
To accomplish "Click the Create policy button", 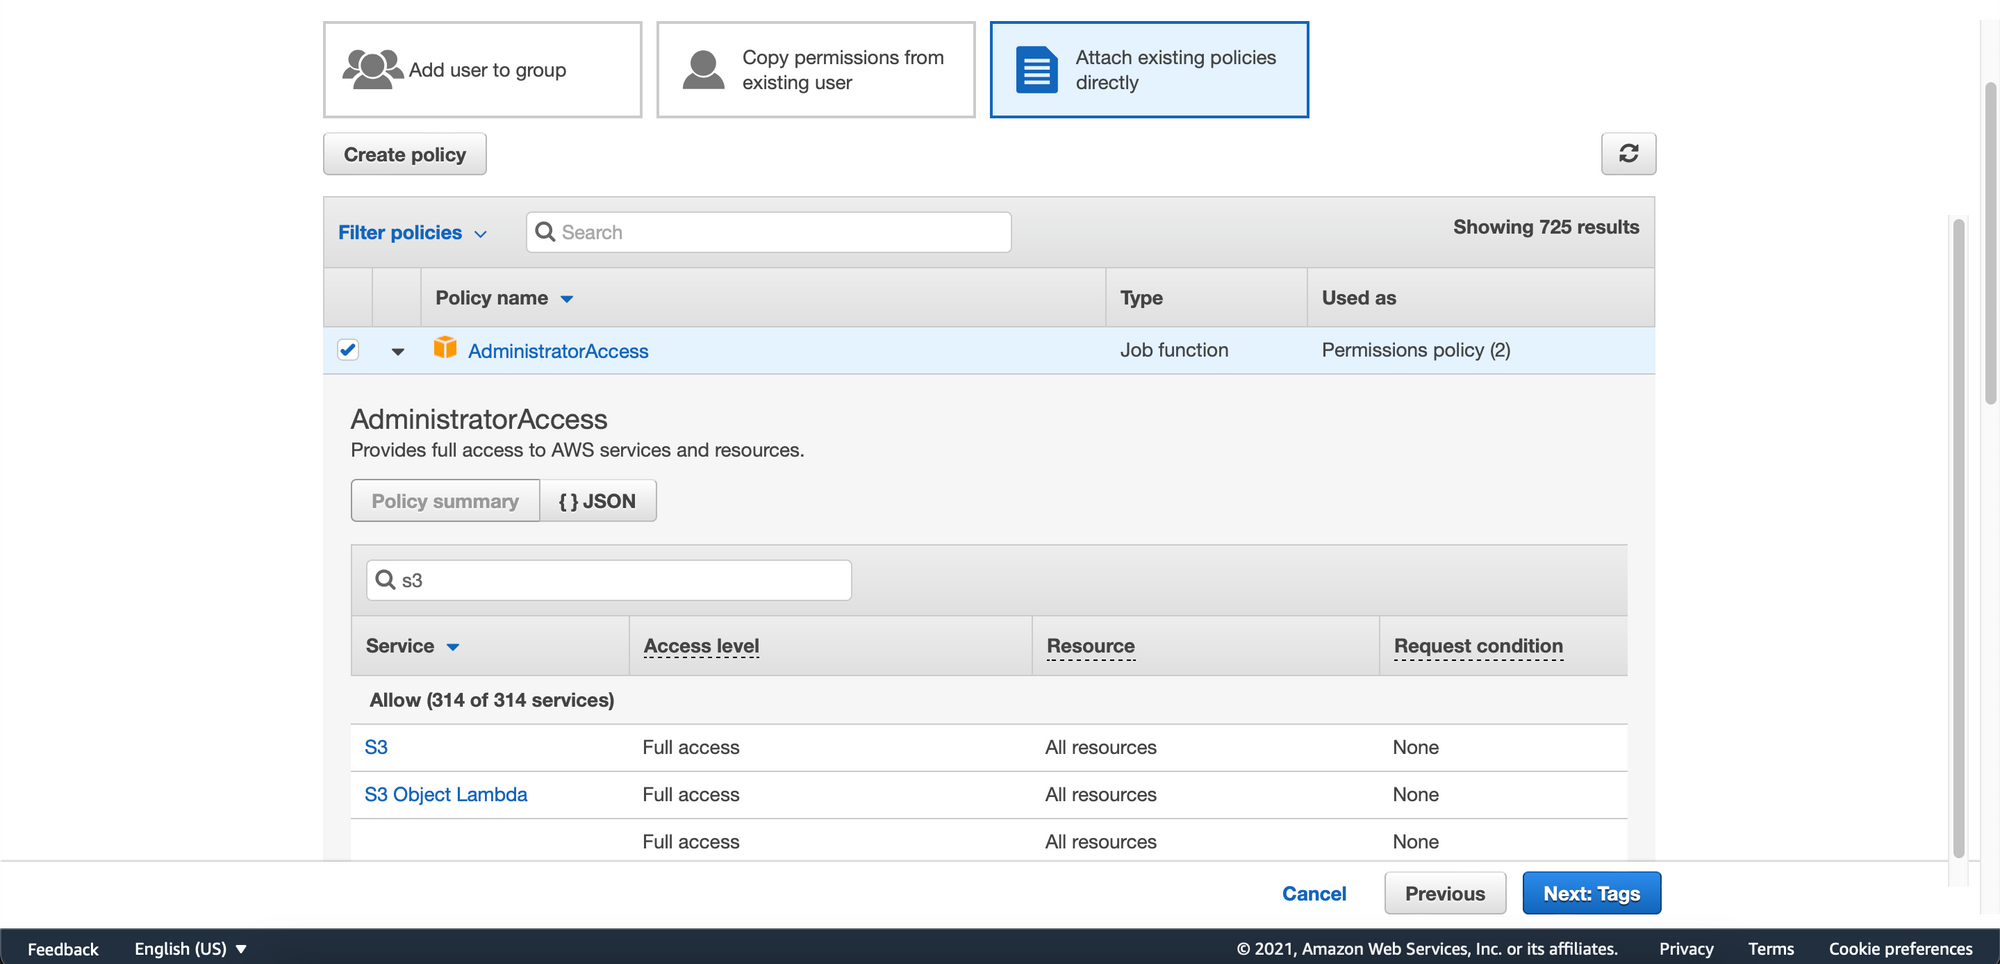I will point(405,154).
